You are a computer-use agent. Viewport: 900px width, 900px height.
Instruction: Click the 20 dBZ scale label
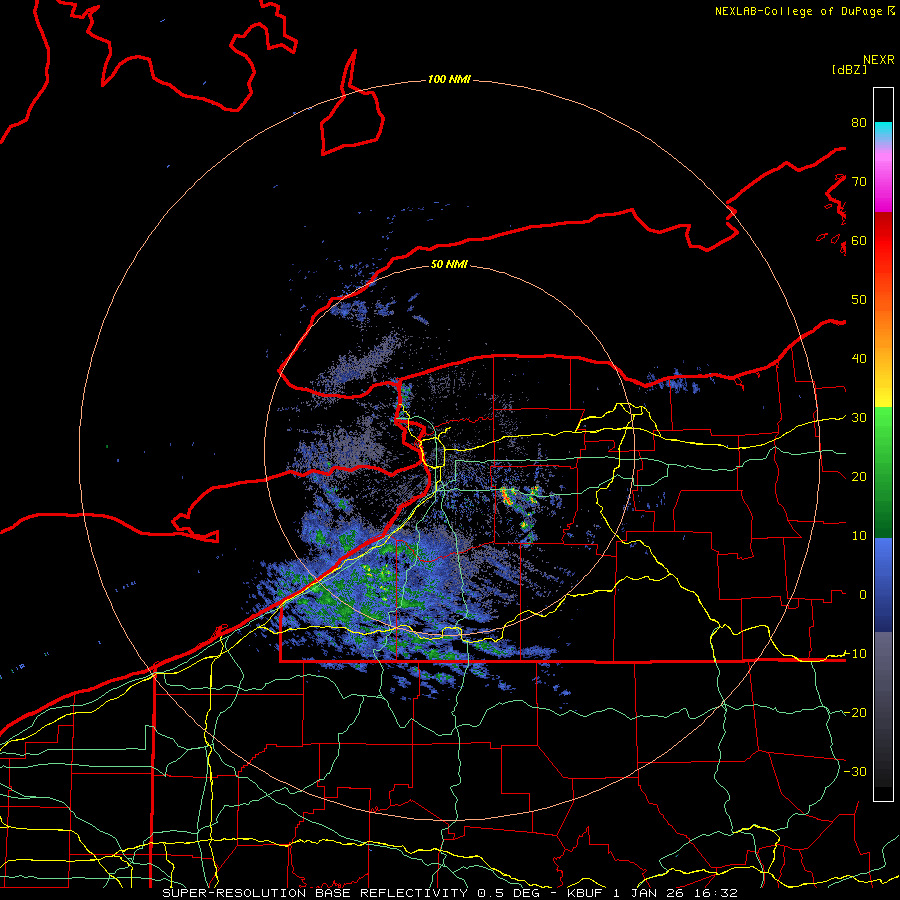pos(859,477)
